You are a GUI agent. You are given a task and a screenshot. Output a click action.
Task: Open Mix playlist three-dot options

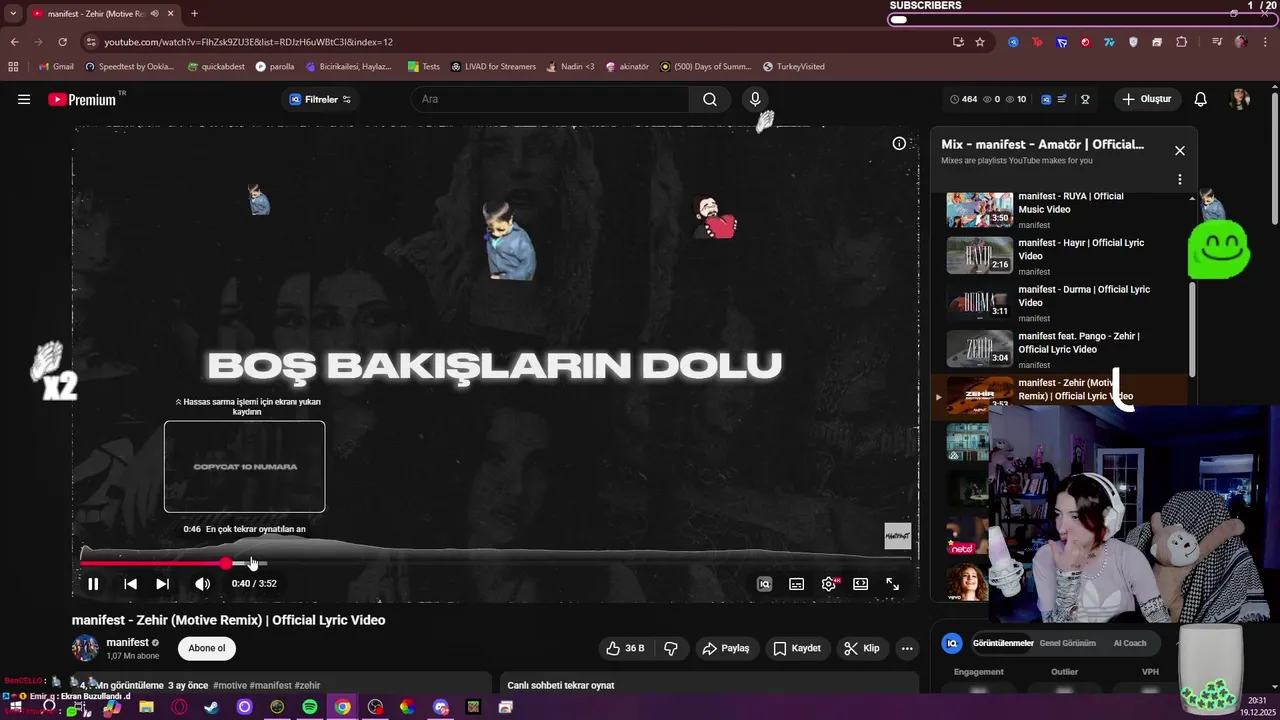[x=1180, y=179]
